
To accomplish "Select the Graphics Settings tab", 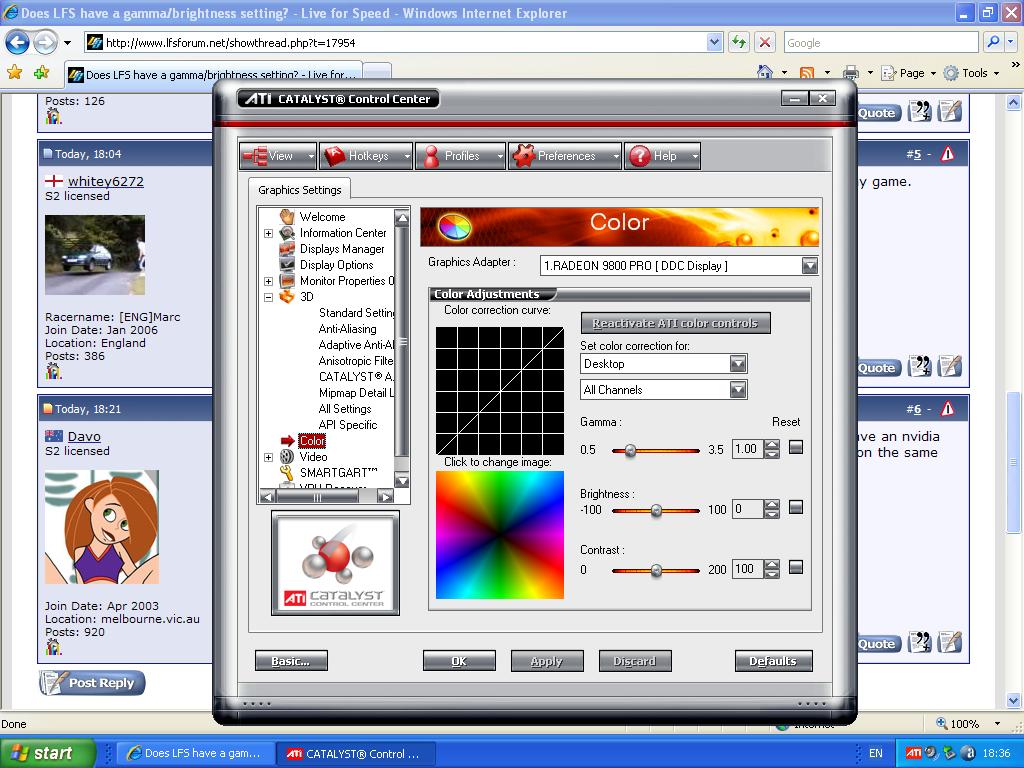I will [300, 190].
